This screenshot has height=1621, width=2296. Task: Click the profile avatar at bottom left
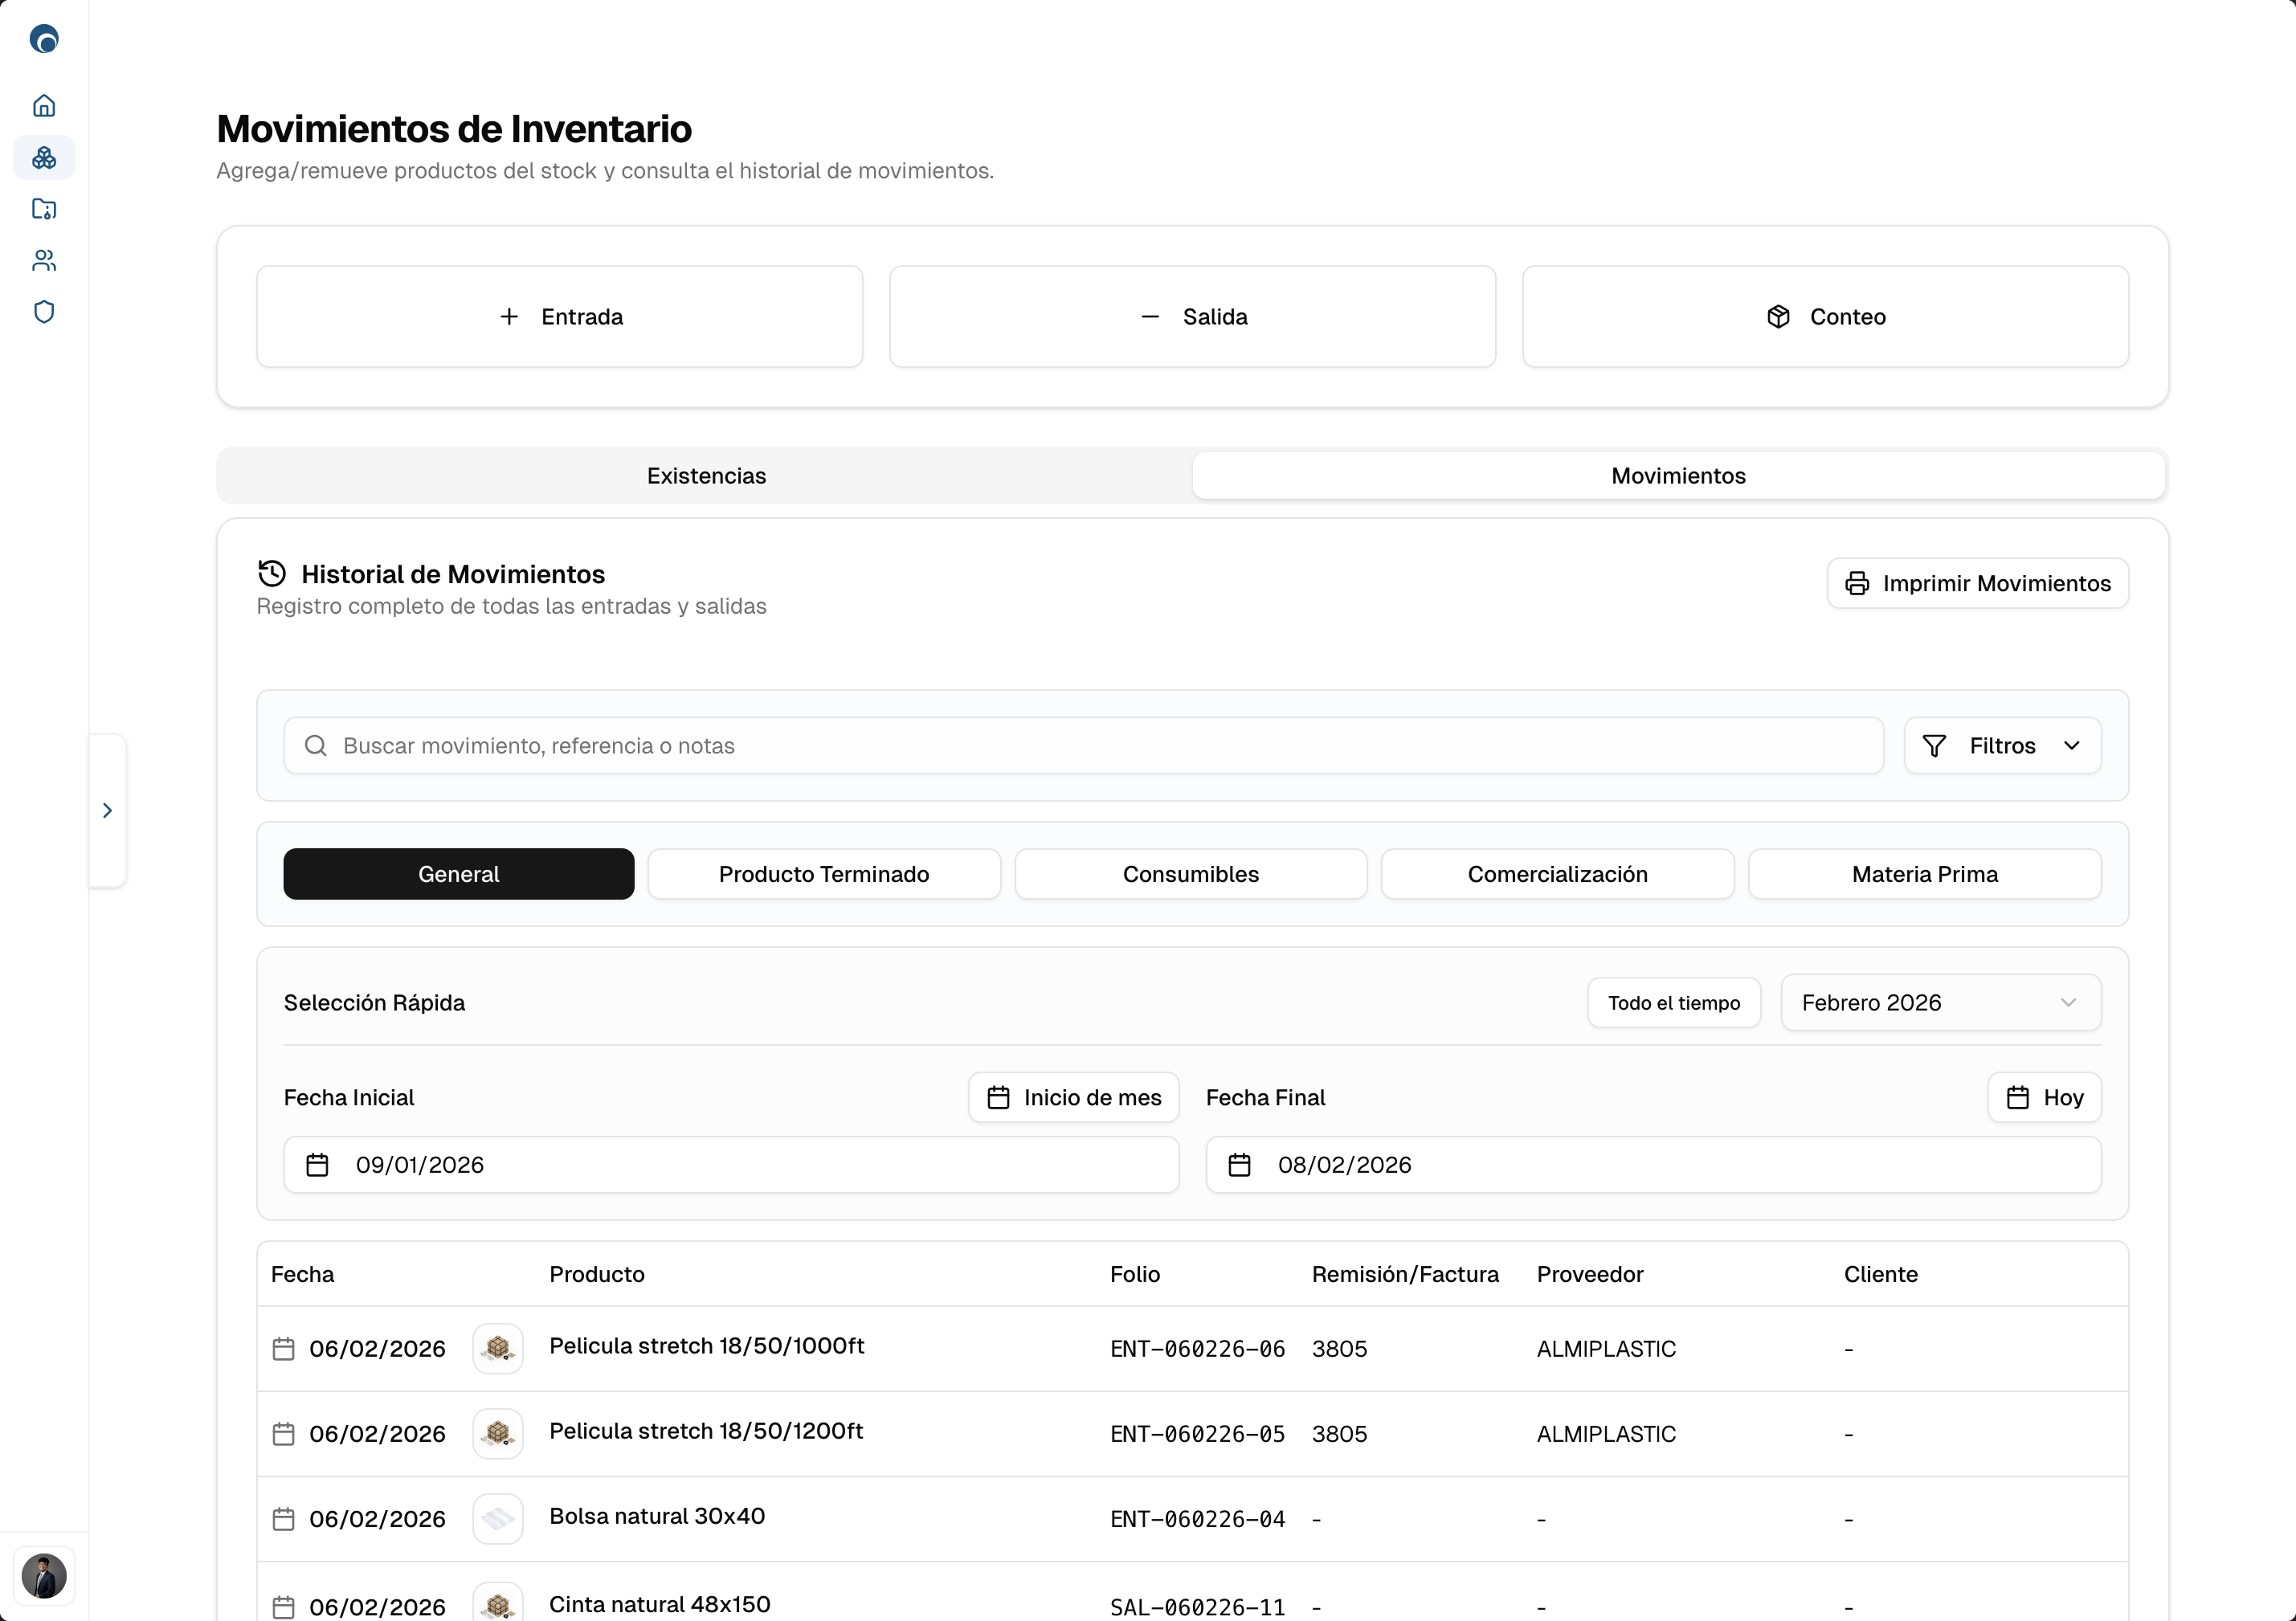(x=44, y=1576)
